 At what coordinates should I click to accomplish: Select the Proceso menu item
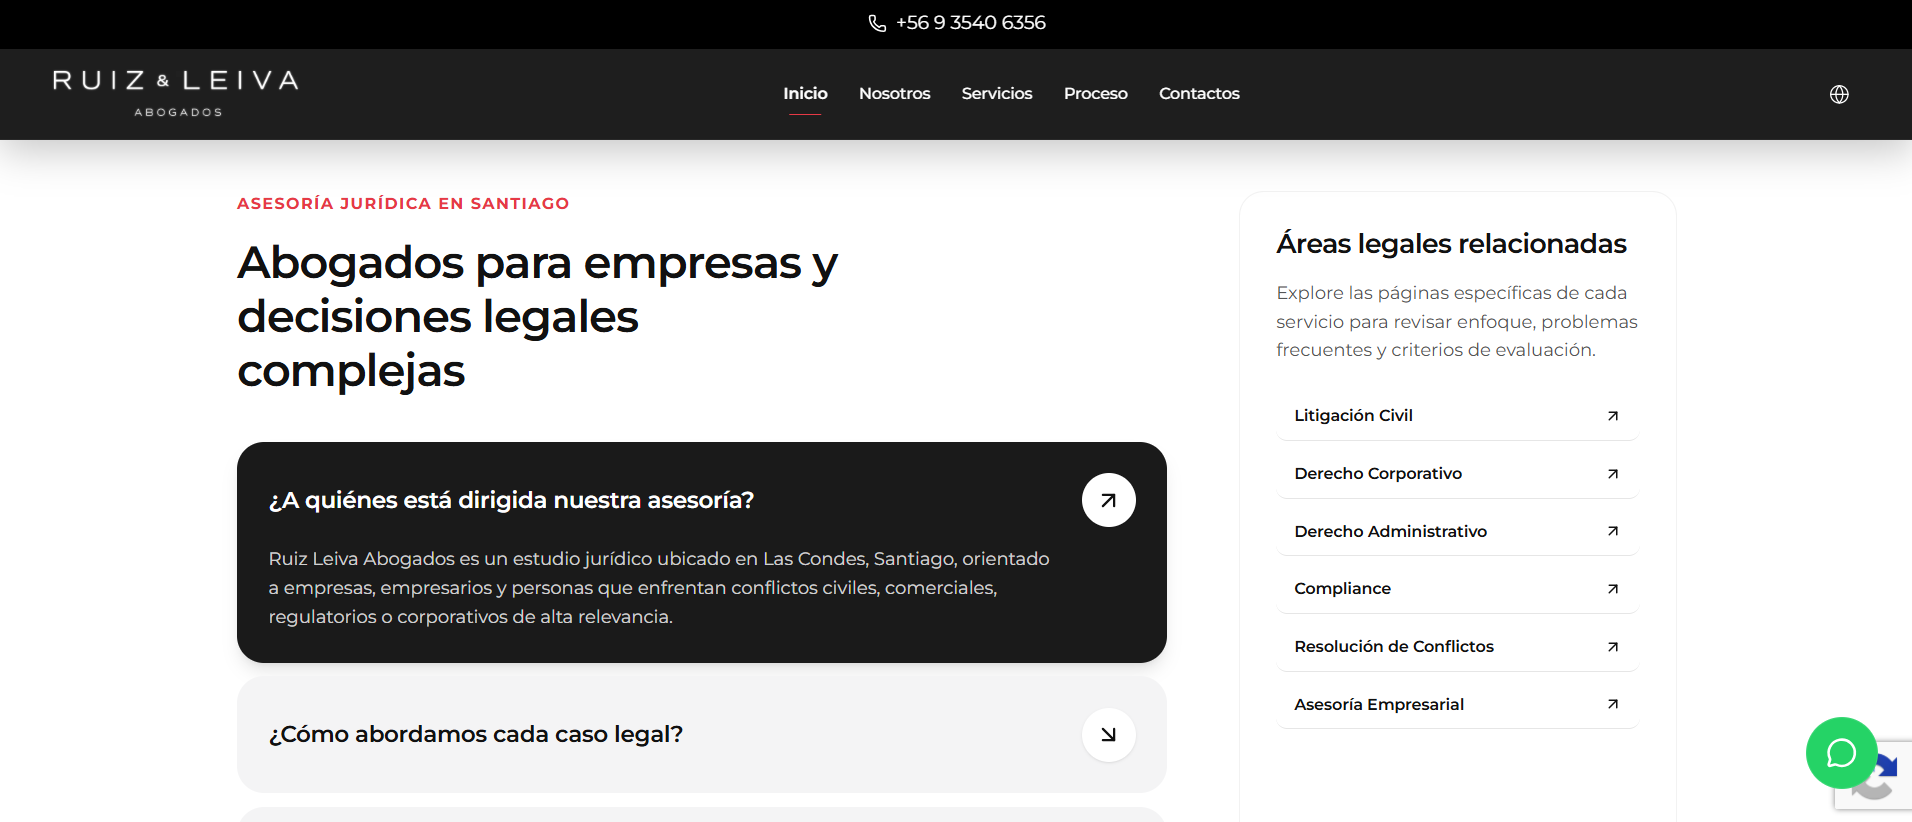[1095, 93]
